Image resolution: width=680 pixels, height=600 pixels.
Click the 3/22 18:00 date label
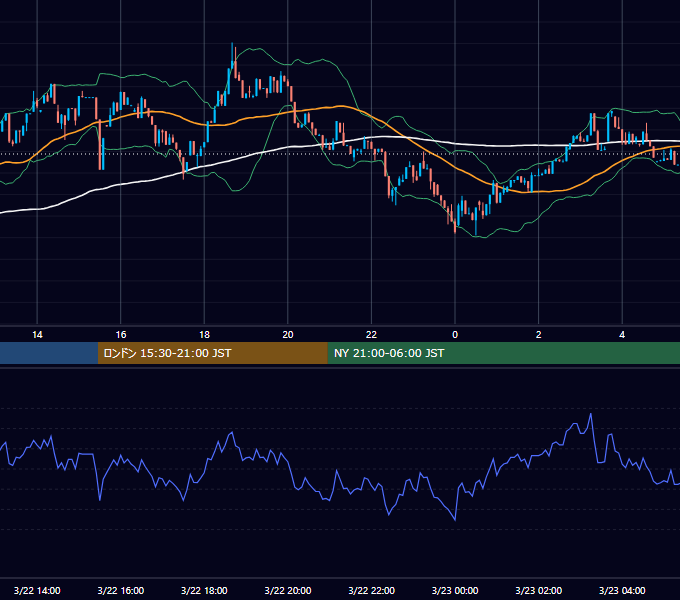[x=204, y=590]
